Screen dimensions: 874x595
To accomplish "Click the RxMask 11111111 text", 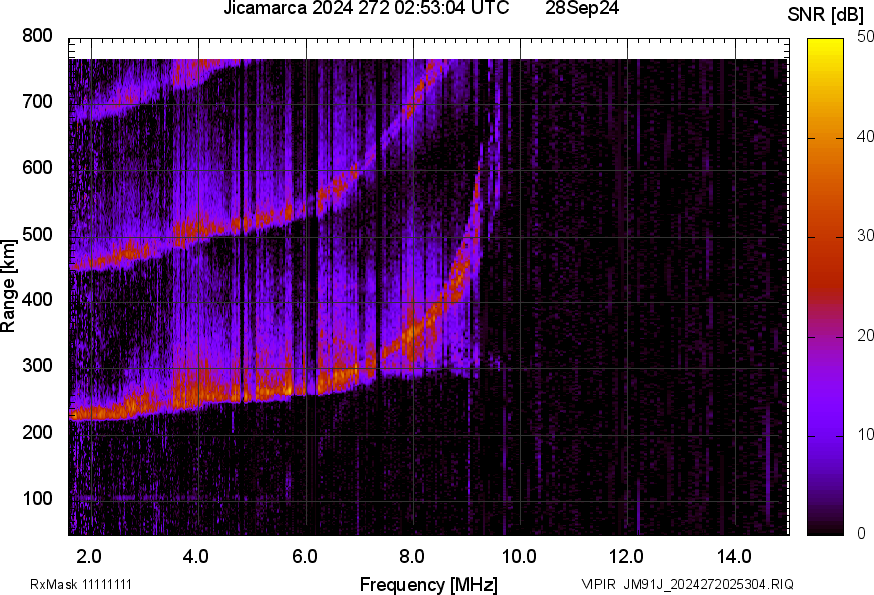I will pyautogui.click(x=81, y=584).
